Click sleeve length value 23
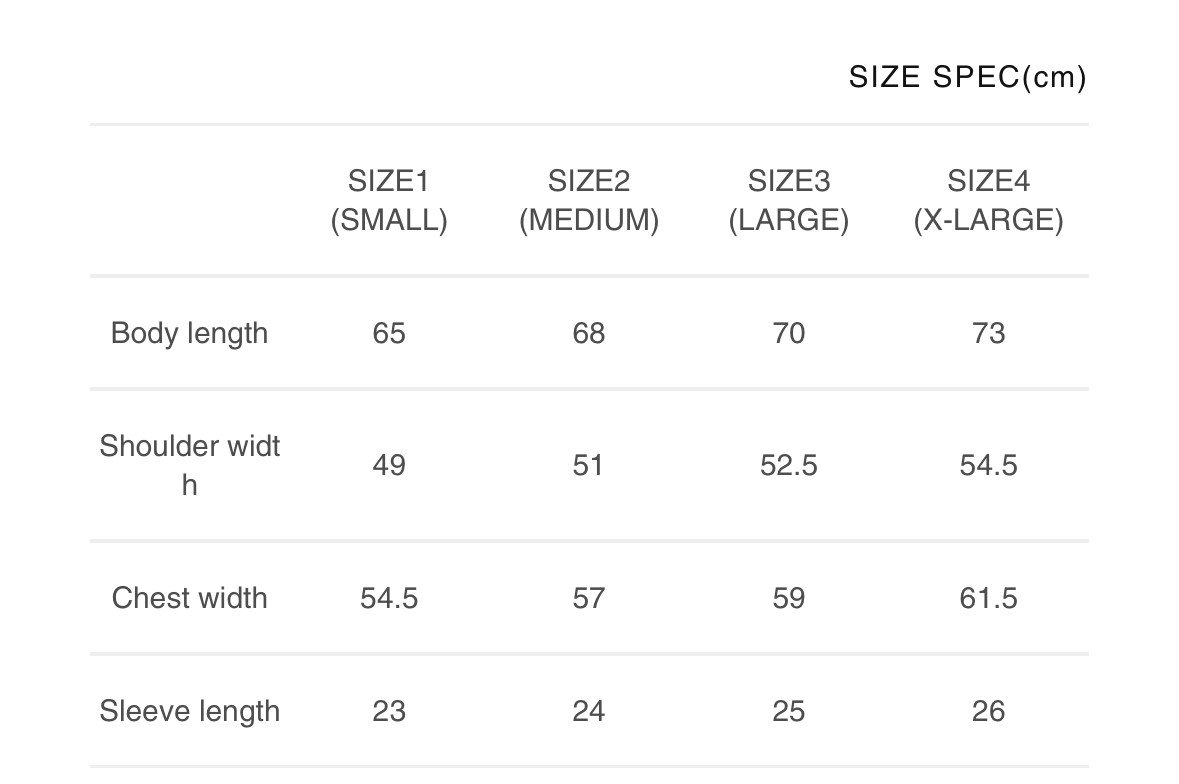The width and height of the screenshot is (1179, 784). (389, 710)
